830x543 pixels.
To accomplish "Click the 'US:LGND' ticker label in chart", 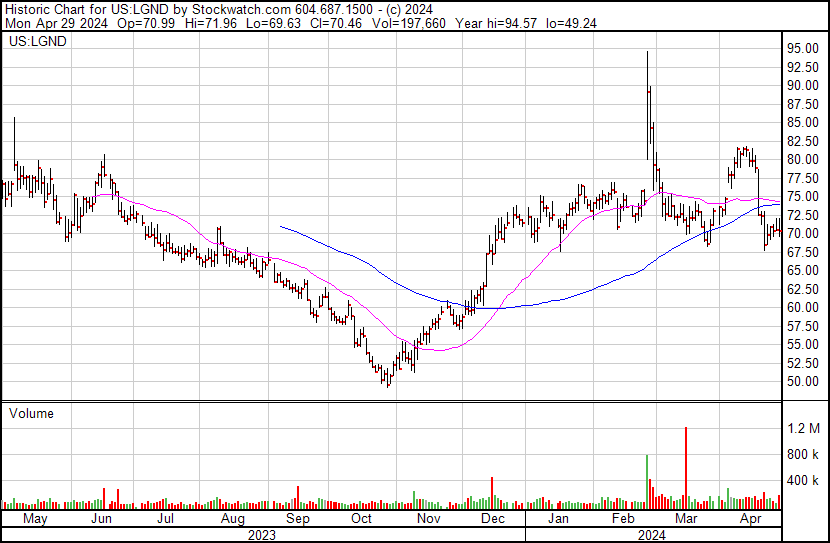I will pos(38,41).
